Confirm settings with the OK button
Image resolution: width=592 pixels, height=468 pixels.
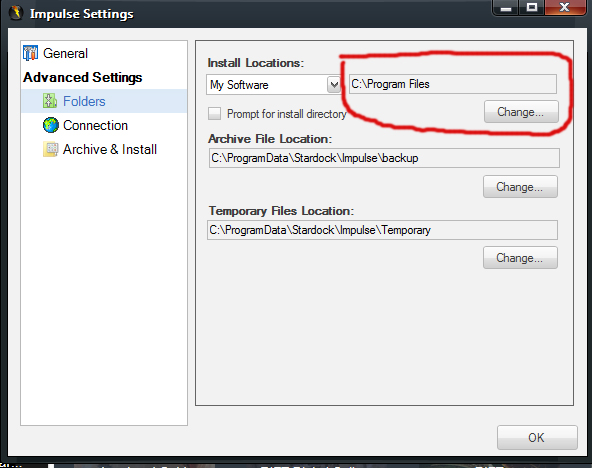point(537,437)
